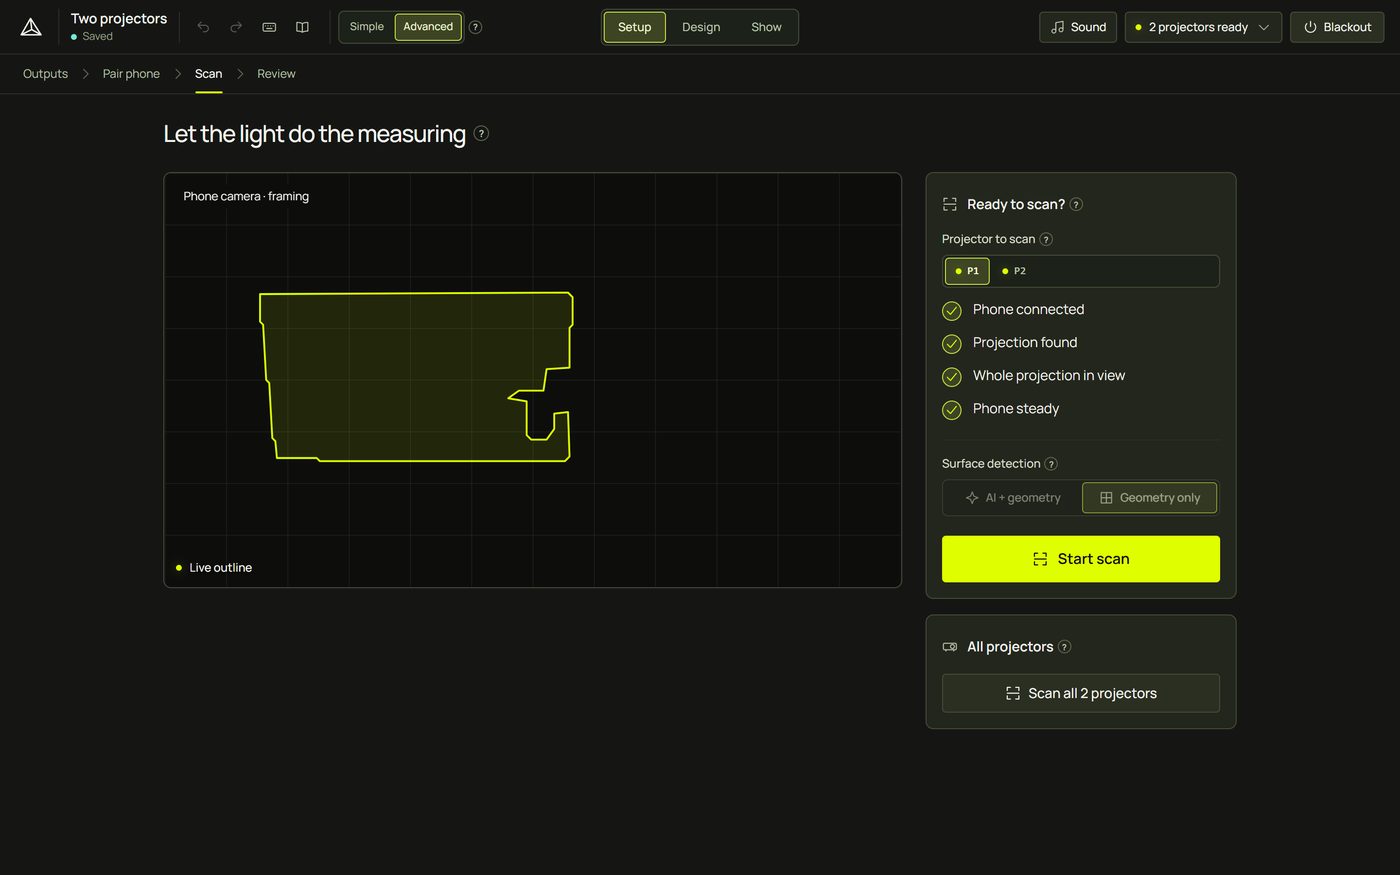1400x875 pixels.
Task: Click the Start scan button
Action: (x=1081, y=559)
